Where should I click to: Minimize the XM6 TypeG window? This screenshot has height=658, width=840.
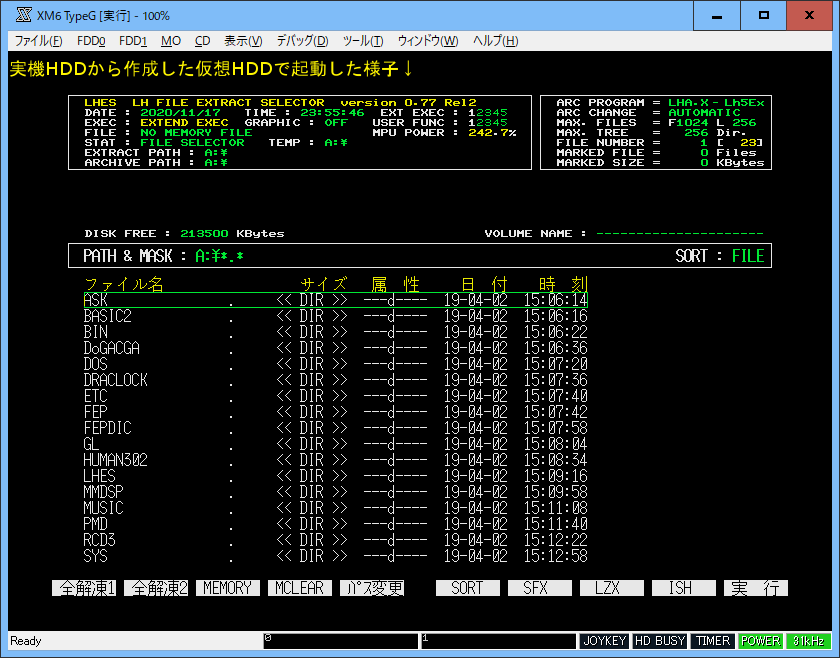[717, 16]
